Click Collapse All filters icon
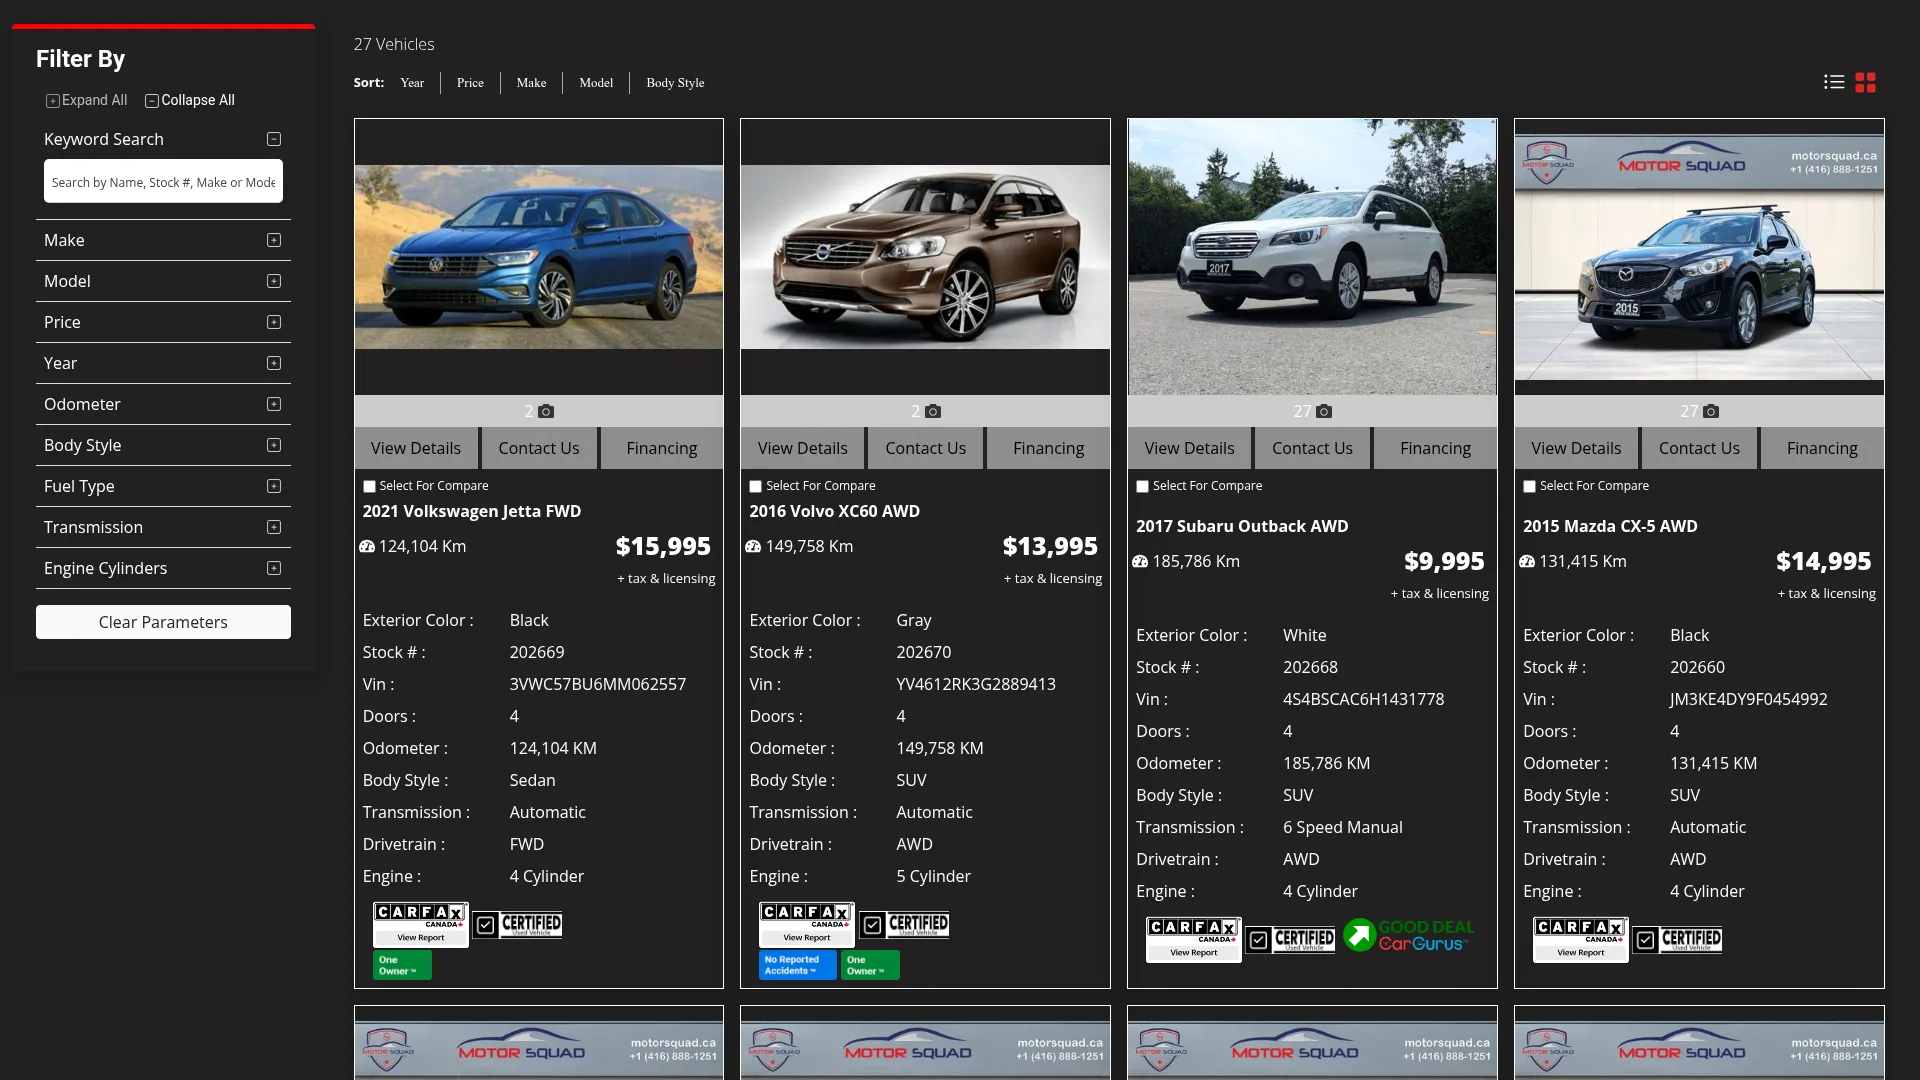This screenshot has height=1080, width=1920. [152, 101]
